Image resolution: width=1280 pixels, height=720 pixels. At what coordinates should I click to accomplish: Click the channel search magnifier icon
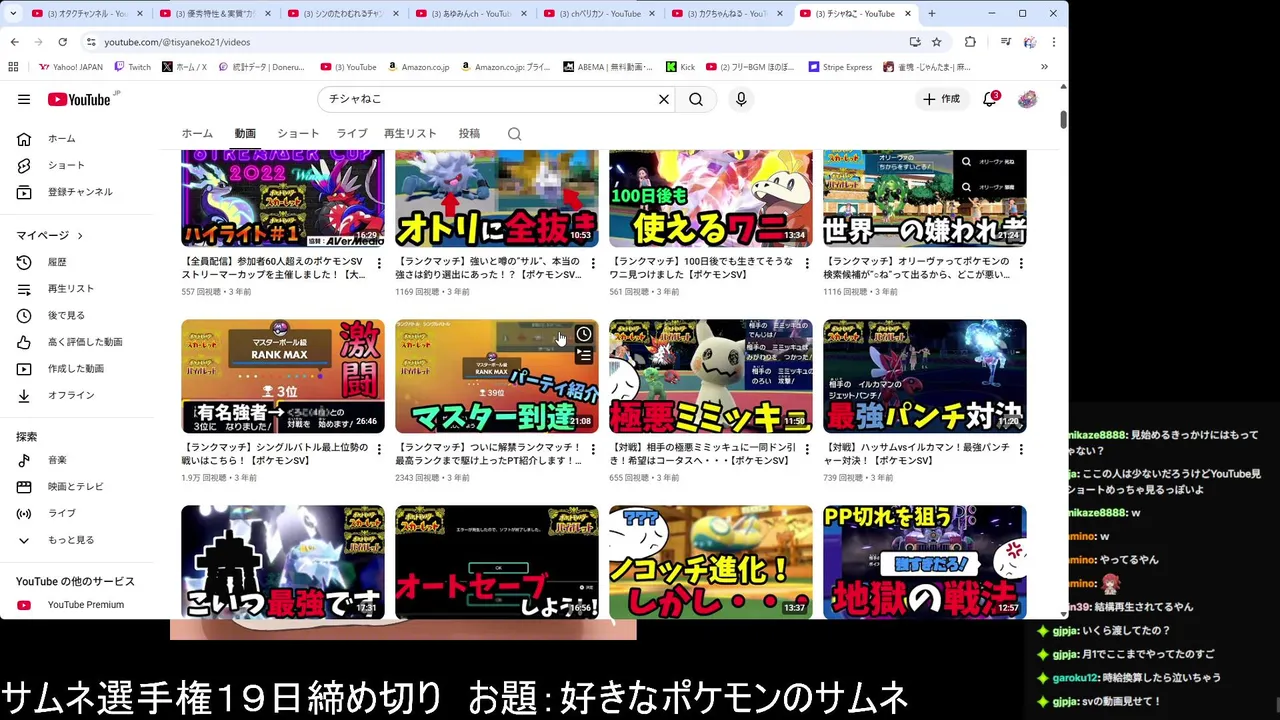click(514, 134)
